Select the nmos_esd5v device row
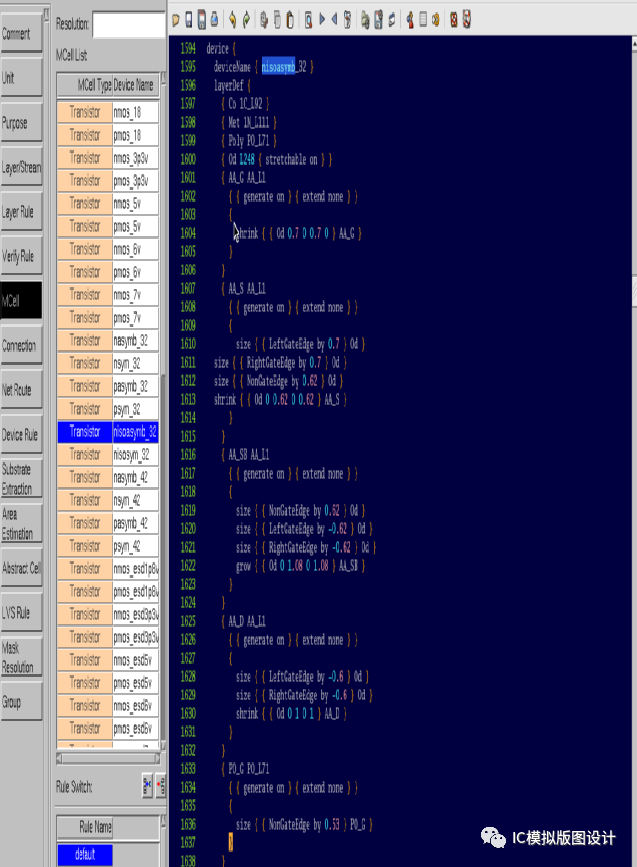 [x=108, y=660]
